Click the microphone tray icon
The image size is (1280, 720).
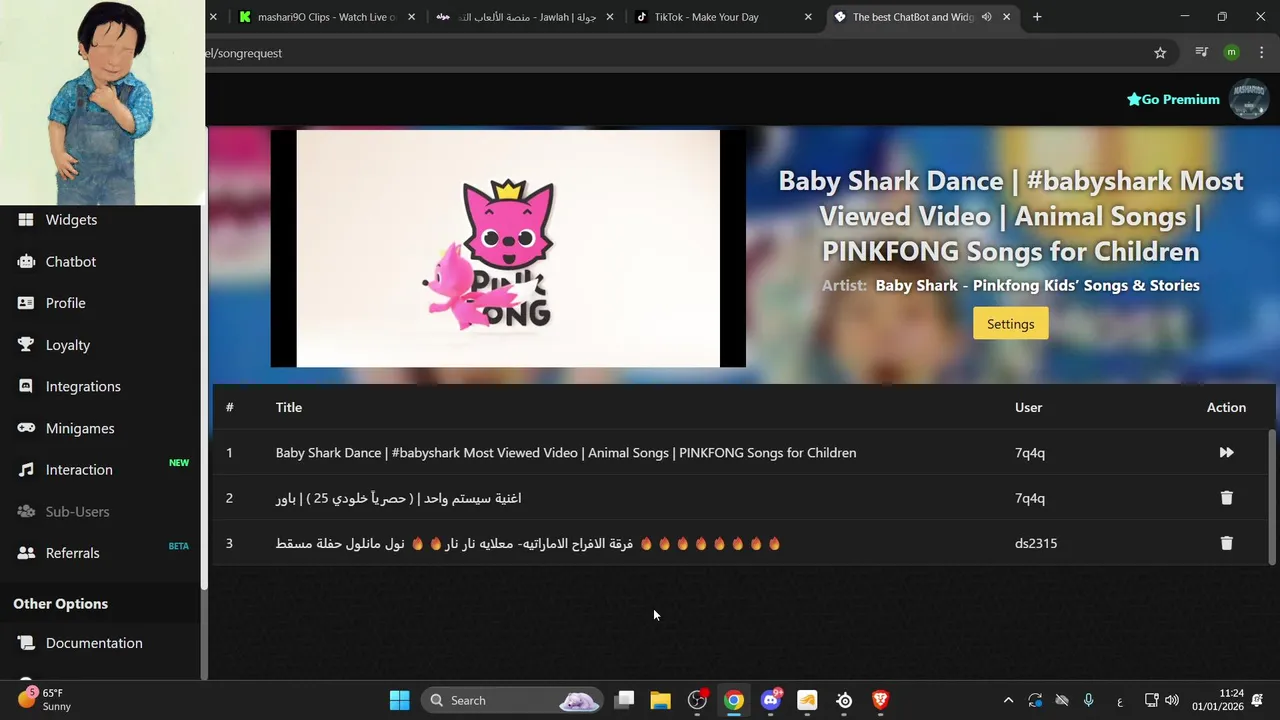tap(1089, 700)
